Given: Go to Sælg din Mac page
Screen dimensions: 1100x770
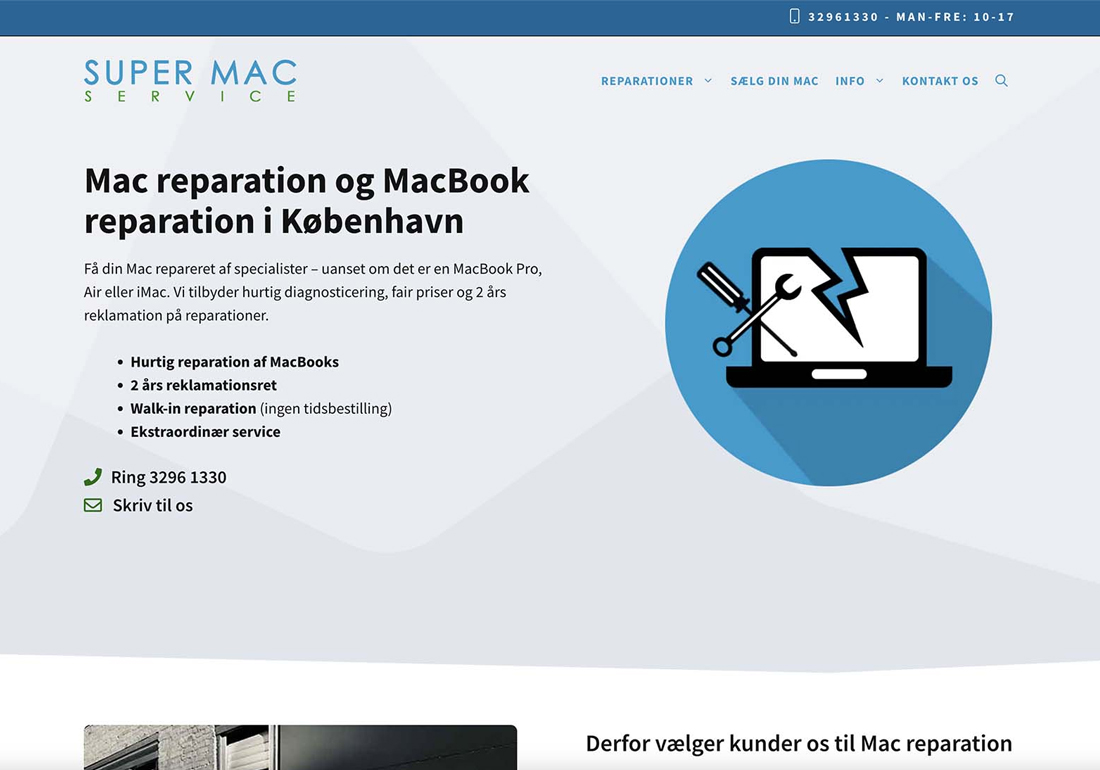Looking at the screenshot, I should click(774, 81).
